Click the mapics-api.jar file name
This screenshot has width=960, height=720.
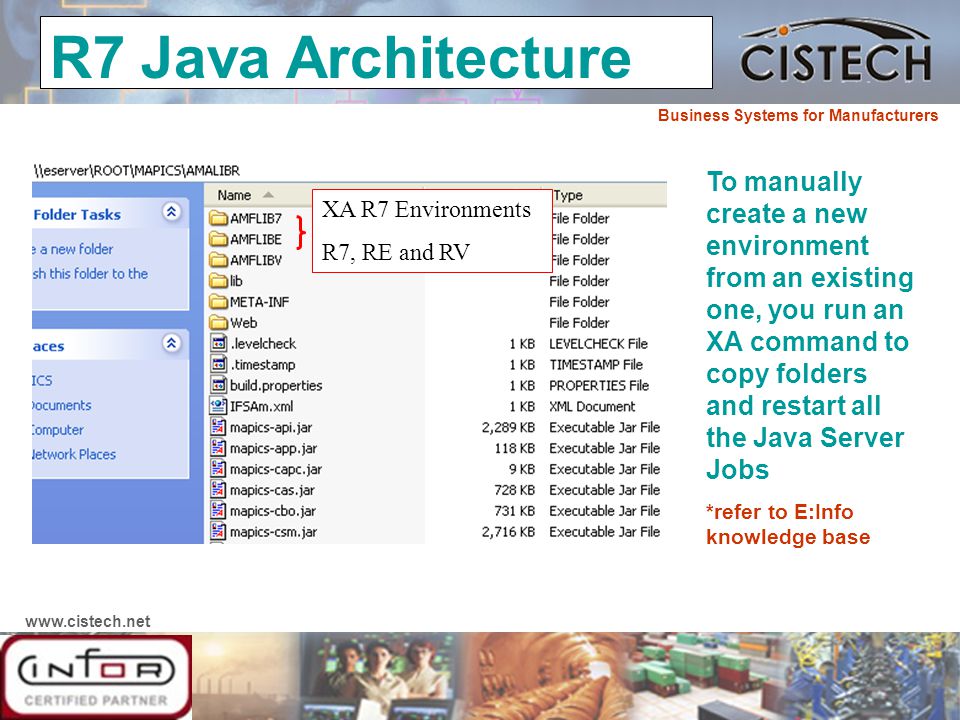click(x=271, y=427)
